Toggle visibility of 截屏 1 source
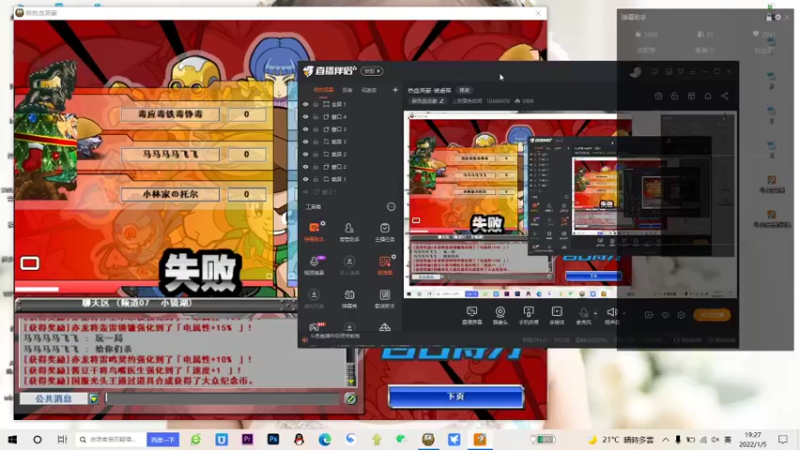Viewport: 800px width, 450px height. tap(306, 179)
